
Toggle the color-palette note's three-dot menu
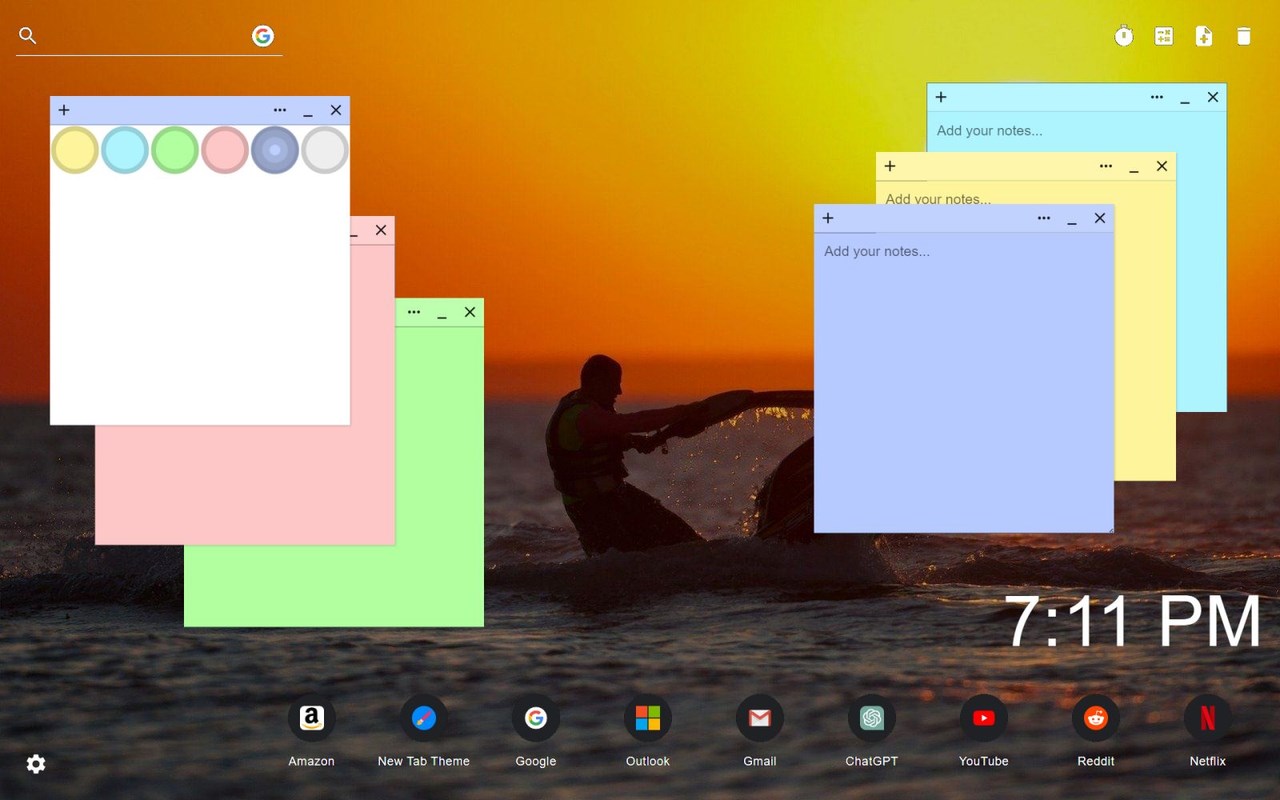pyautogui.click(x=280, y=110)
